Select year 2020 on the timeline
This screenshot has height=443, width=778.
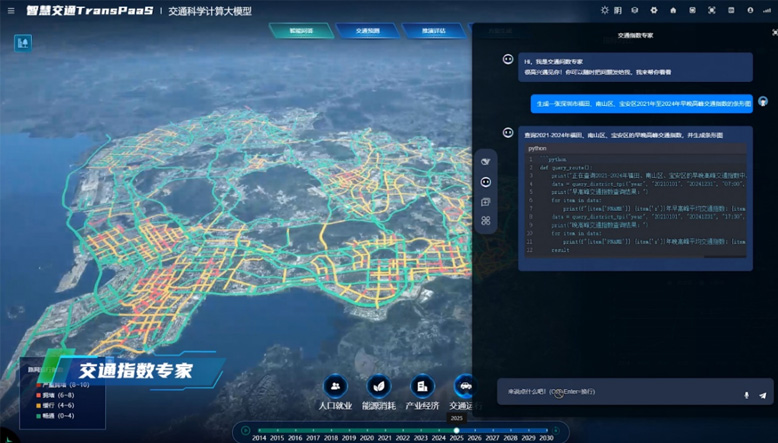[368, 438]
